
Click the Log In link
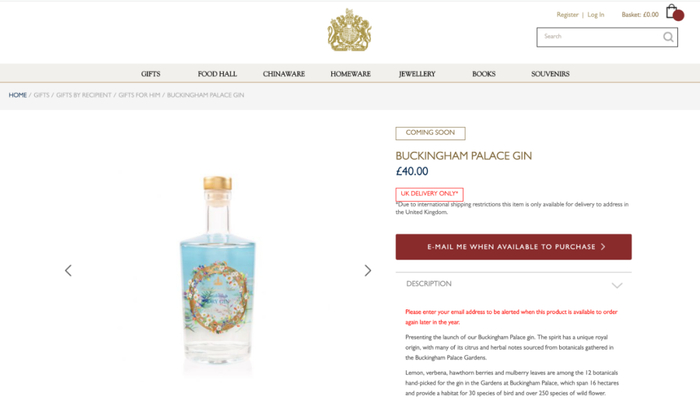point(596,15)
